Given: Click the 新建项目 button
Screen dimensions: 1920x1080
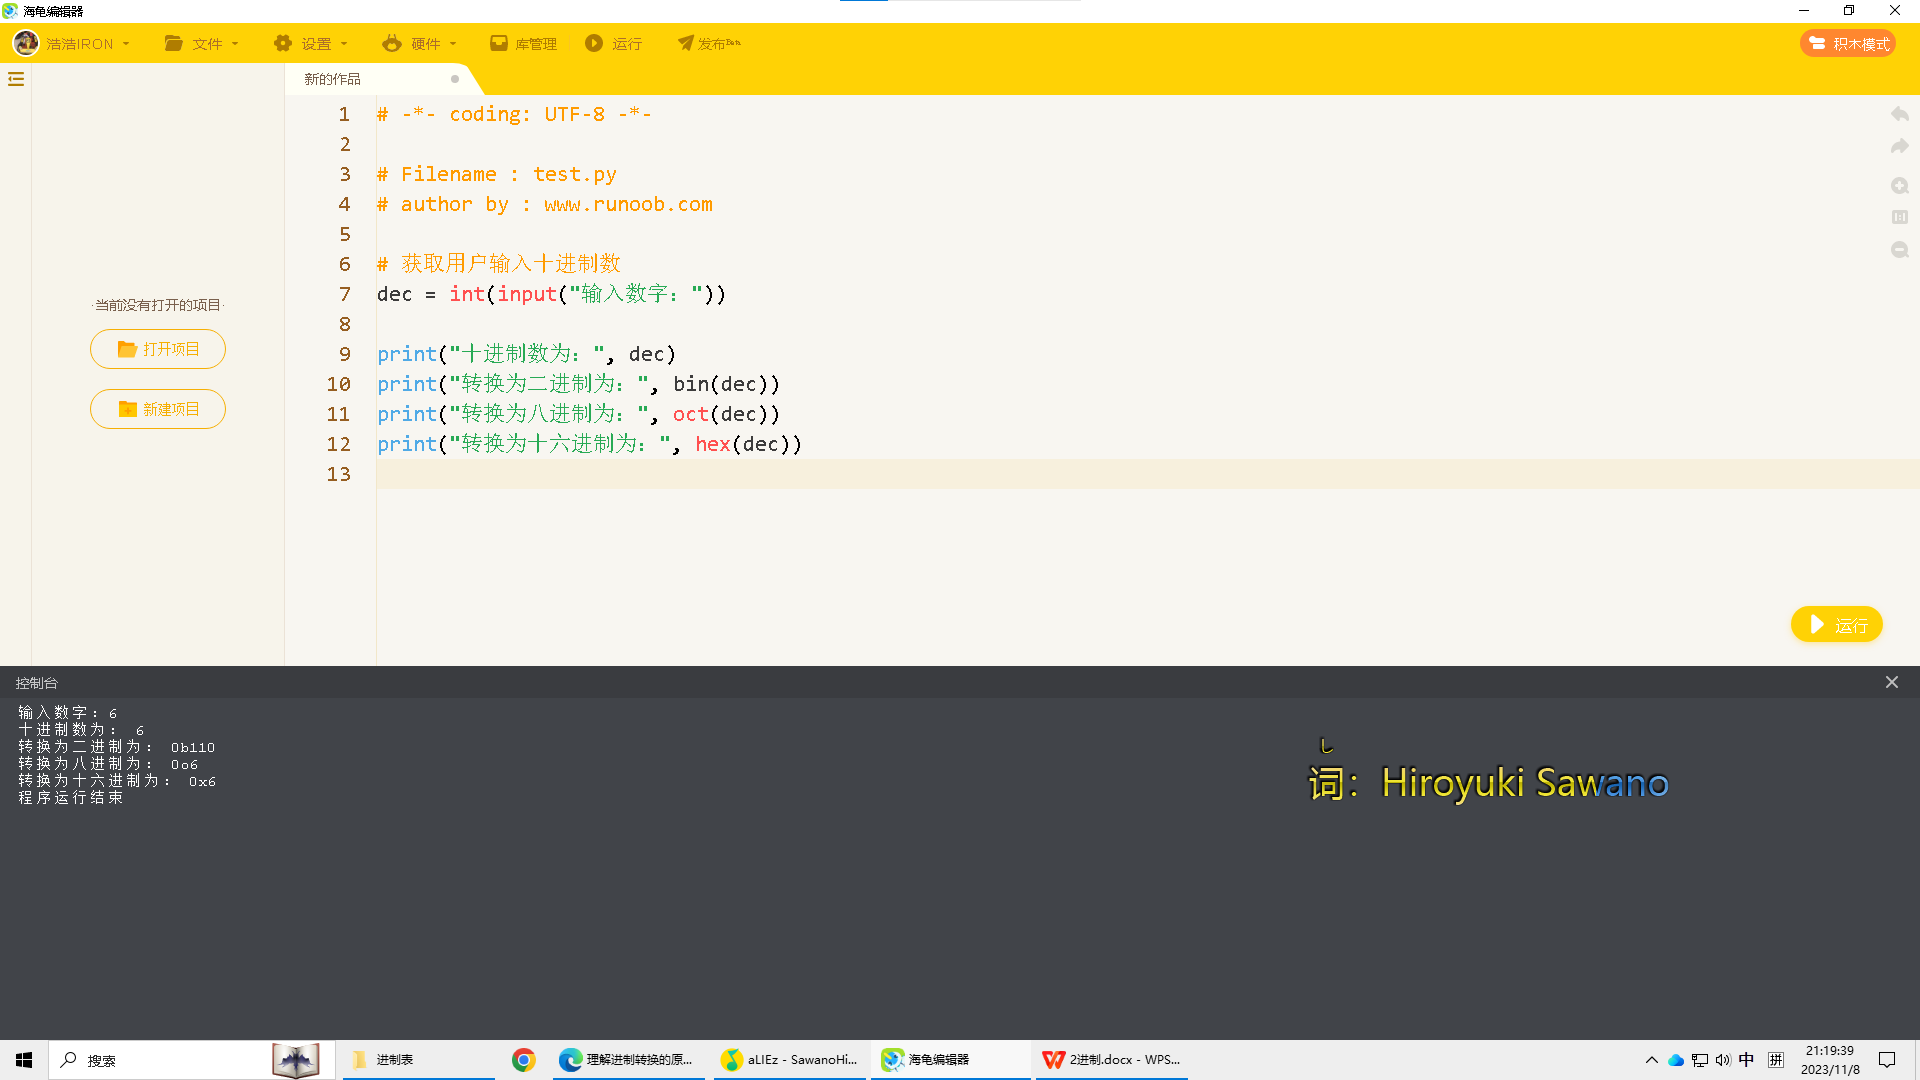Looking at the screenshot, I should point(158,409).
